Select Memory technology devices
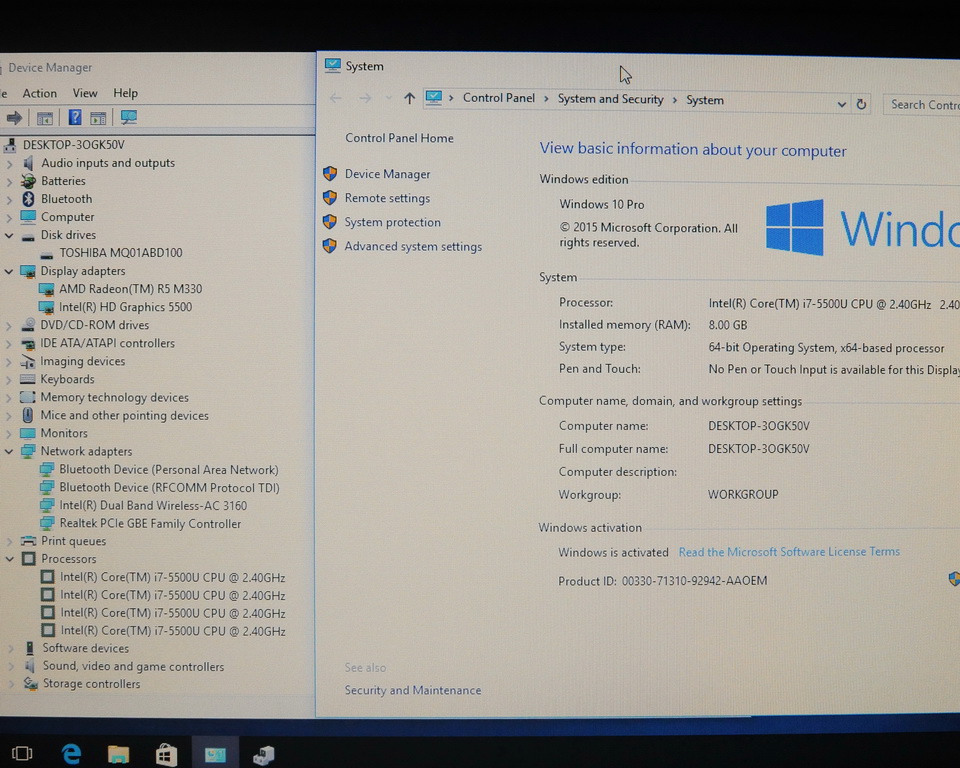The image size is (960, 768). click(x=114, y=397)
